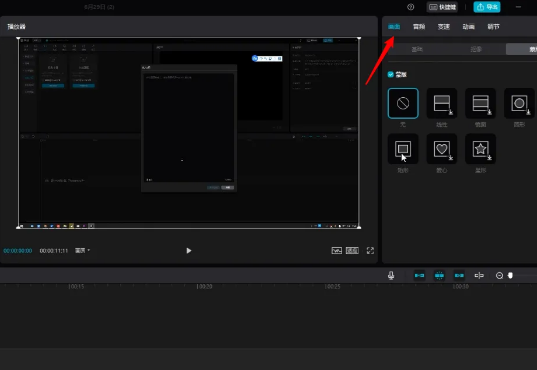Click the 导出 export button
537x370 pixels.
pyautogui.click(x=487, y=7)
